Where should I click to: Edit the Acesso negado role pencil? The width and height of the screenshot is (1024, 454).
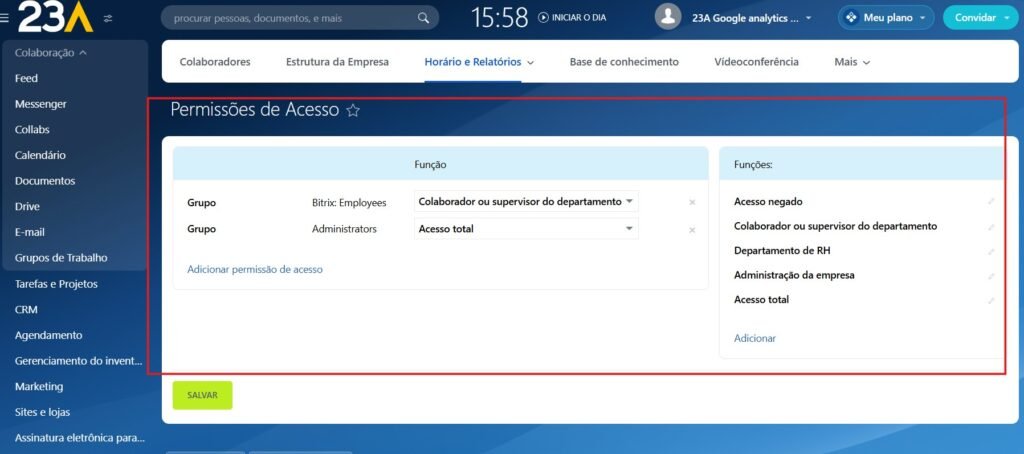tap(991, 201)
